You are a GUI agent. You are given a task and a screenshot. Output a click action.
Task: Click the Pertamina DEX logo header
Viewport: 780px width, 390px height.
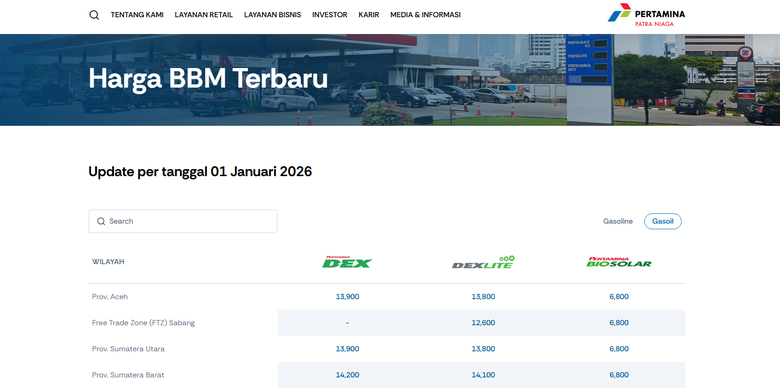click(347, 262)
